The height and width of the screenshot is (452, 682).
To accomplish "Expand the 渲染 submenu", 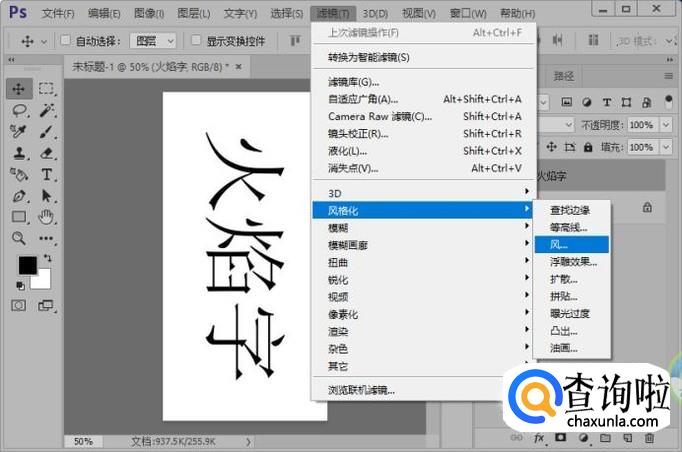I will 423,331.
